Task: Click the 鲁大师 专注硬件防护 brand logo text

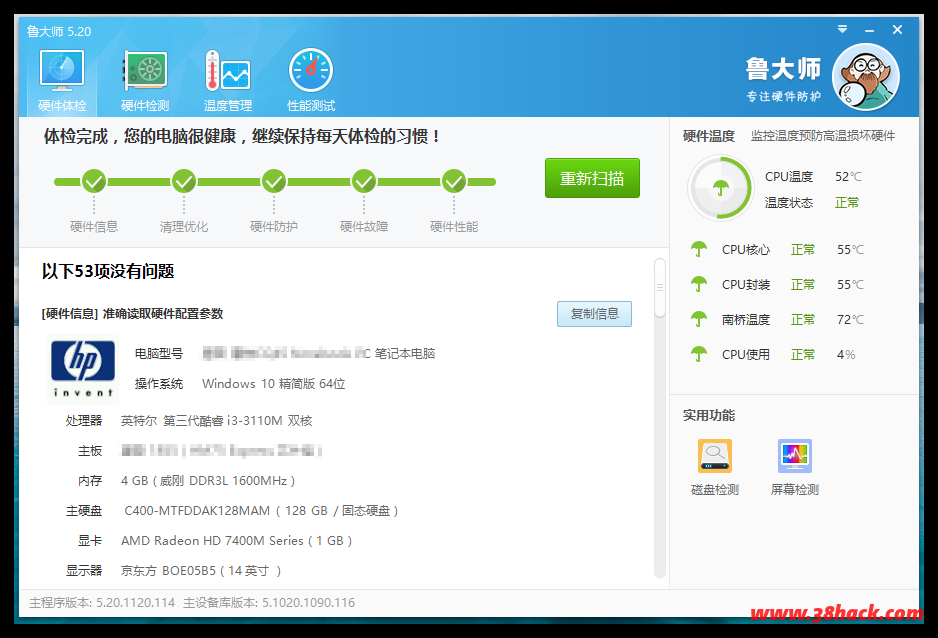Action: pos(784,78)
